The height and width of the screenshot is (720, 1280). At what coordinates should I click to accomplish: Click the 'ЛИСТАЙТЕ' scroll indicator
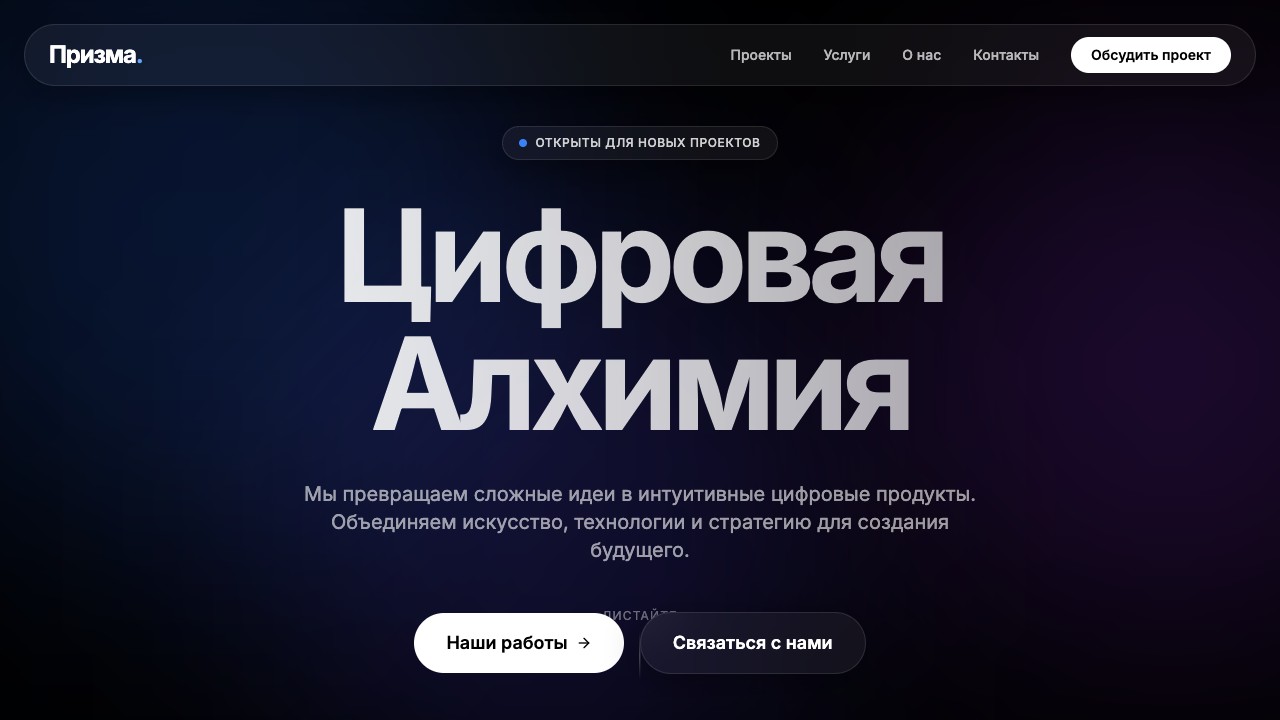click(x=640, y=615)
